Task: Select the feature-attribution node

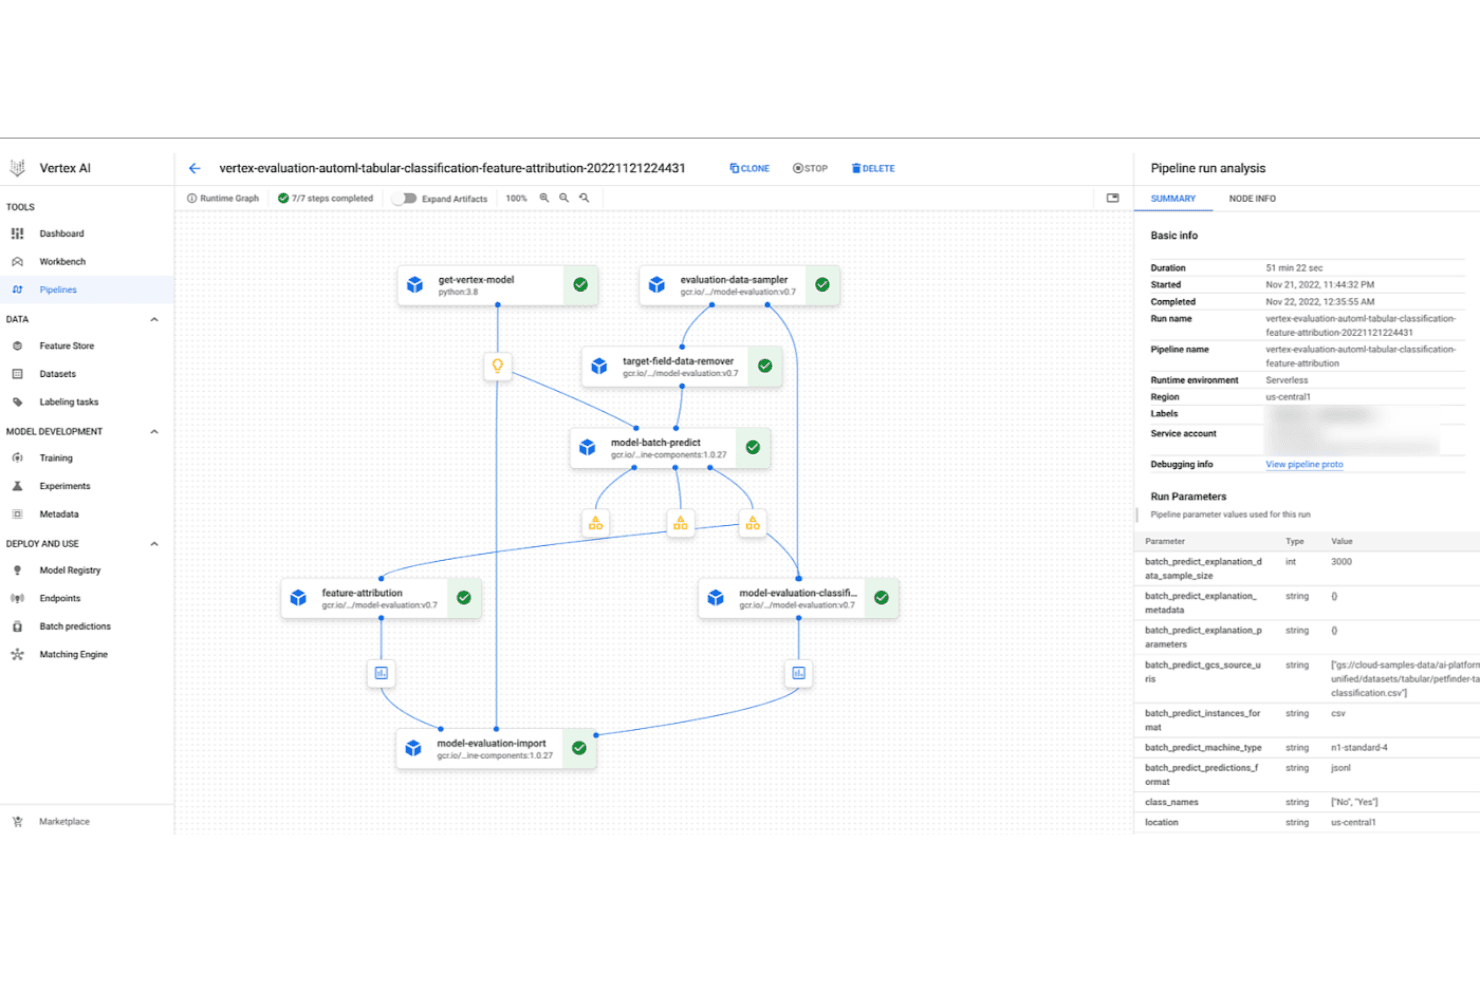Action: pyautogui.click(x=381, y=598)
